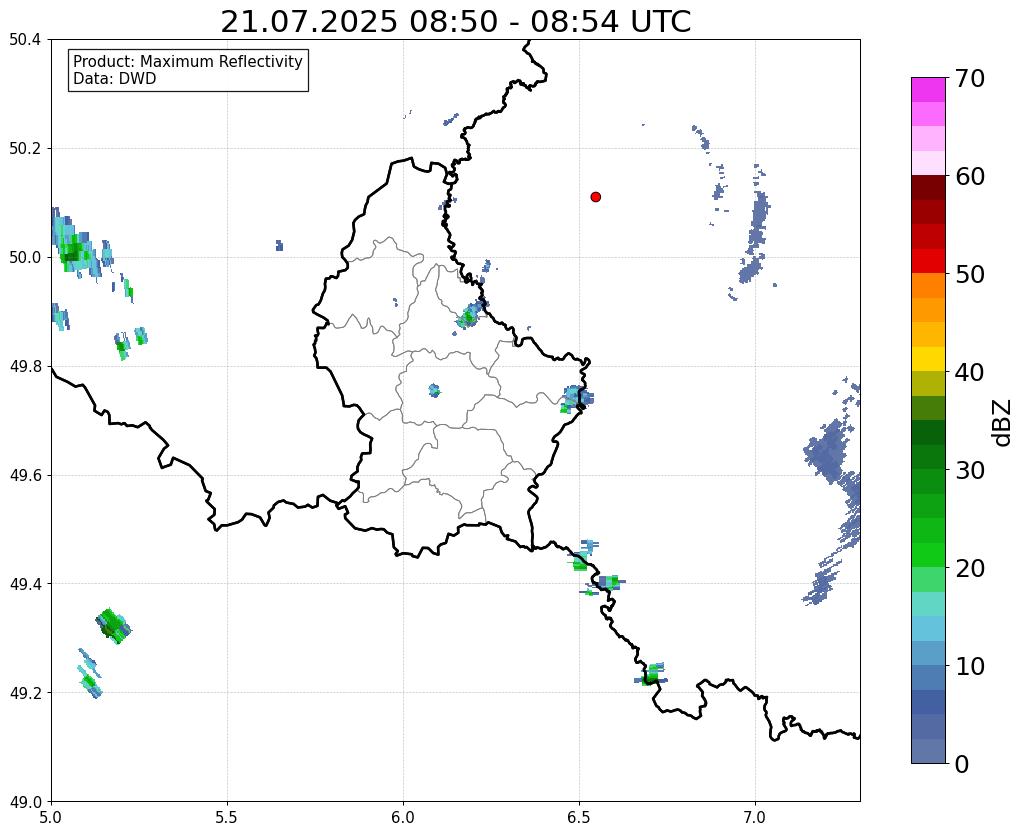Click the 7.0 longitude axis label
Viewport: 1023px width, 834px height.
756,818
